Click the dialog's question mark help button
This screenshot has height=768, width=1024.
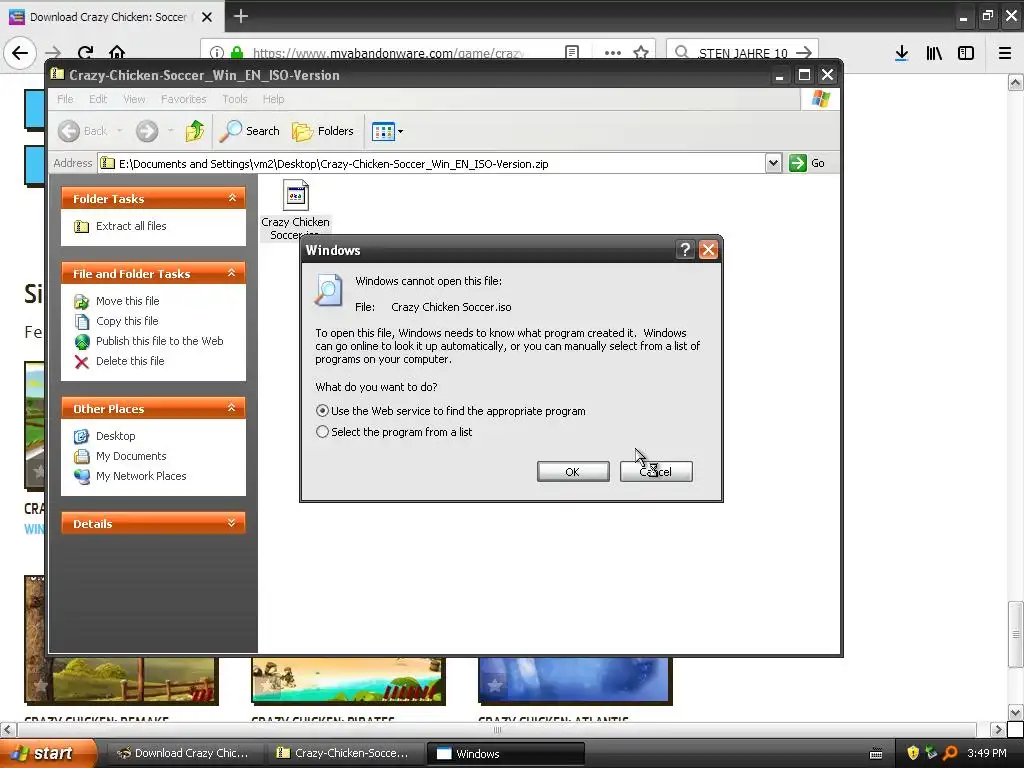point(684,249)
